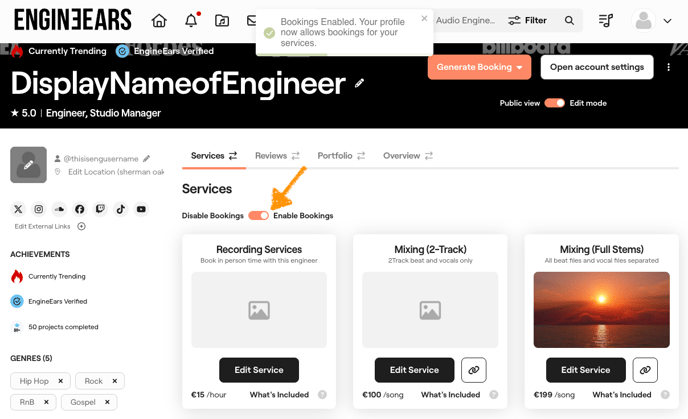Click the profile picture edit thumbnail
This screenshot has width=688, height=419.
coord(28,165)
